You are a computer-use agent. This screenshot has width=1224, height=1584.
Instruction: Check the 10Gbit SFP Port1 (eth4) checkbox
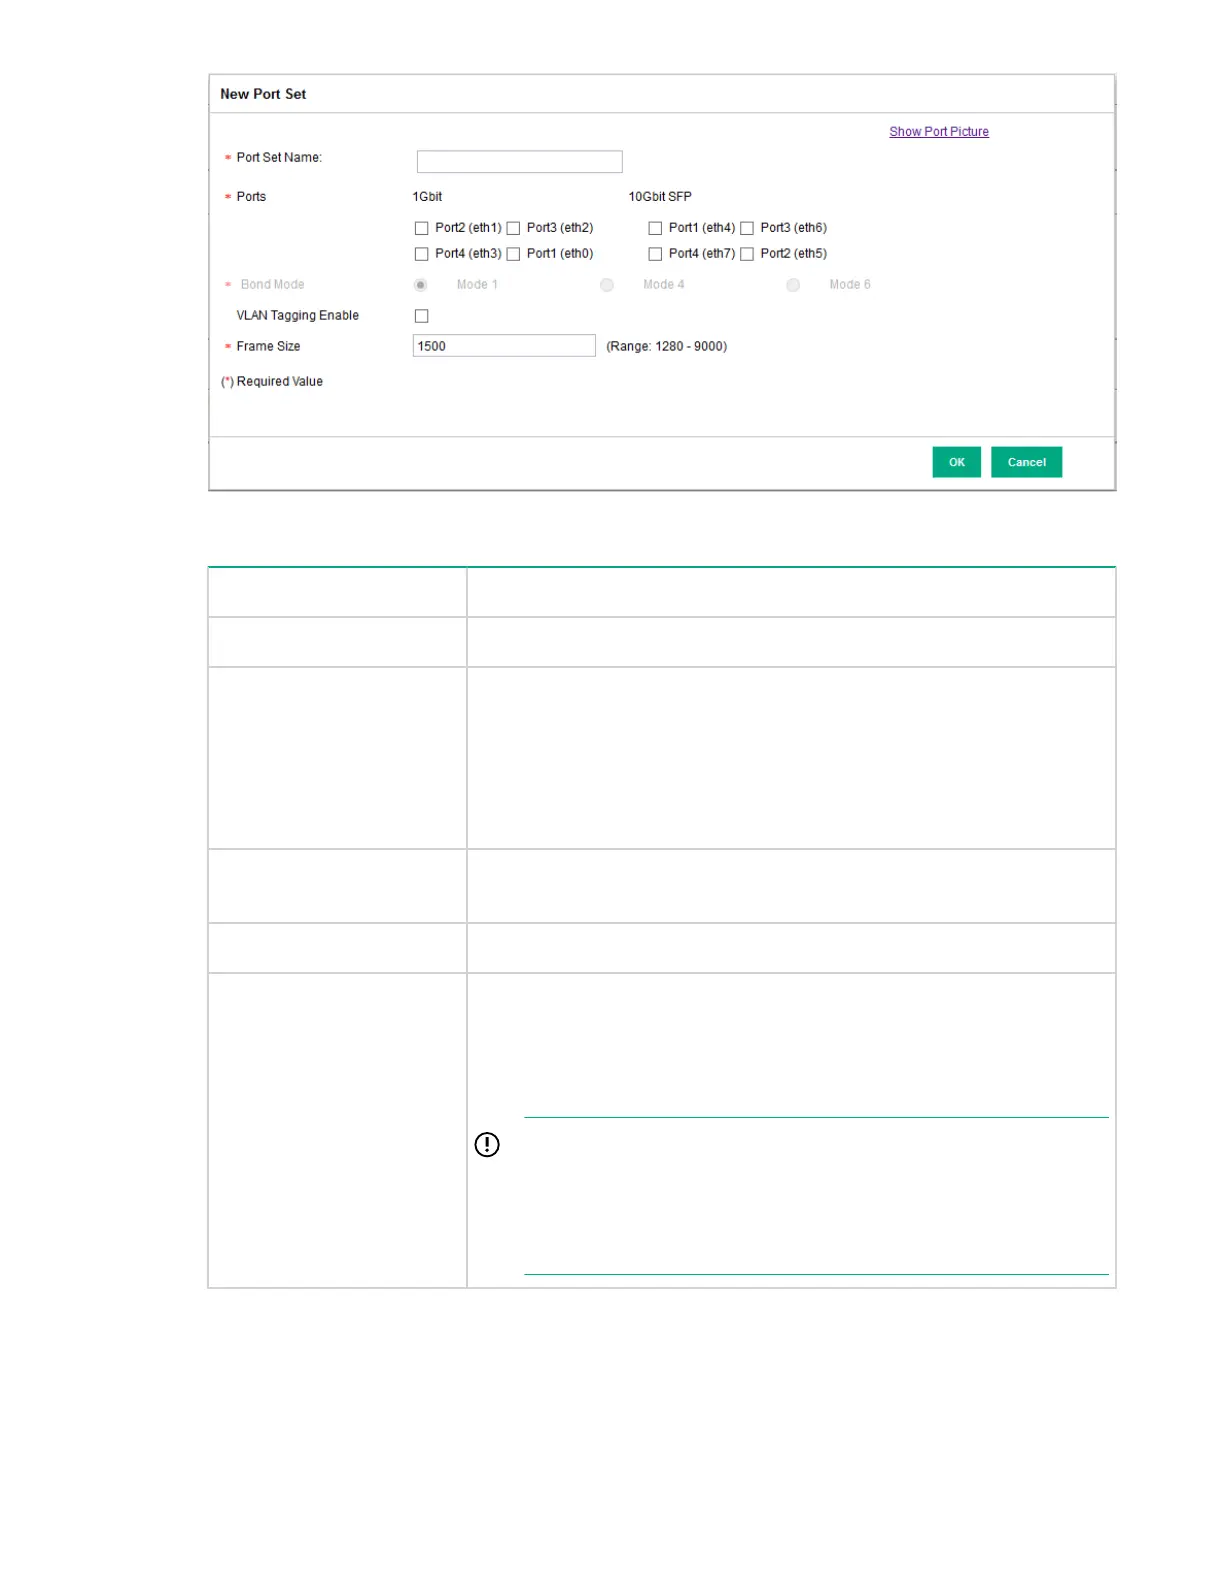point(656,229)
